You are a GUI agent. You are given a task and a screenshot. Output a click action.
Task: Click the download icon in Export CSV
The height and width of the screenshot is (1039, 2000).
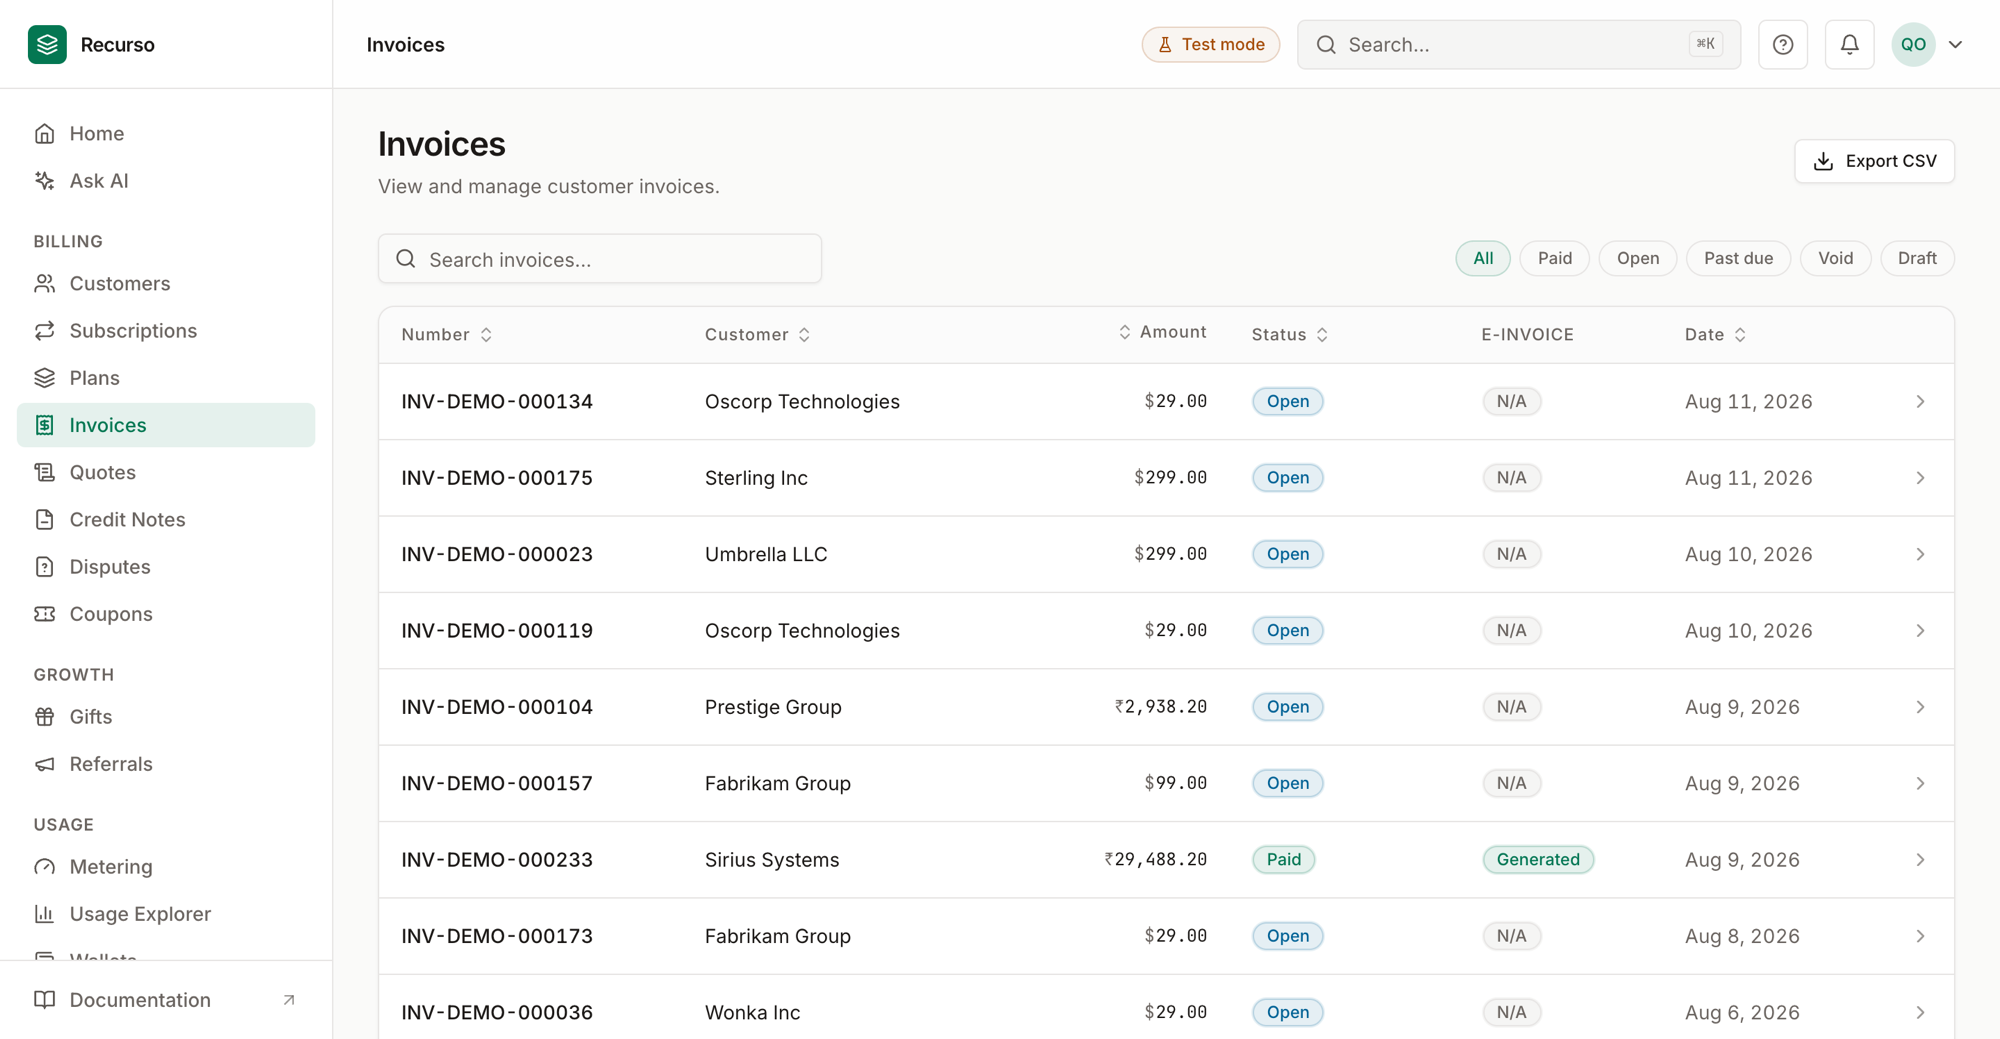[x=1823, y=161]
